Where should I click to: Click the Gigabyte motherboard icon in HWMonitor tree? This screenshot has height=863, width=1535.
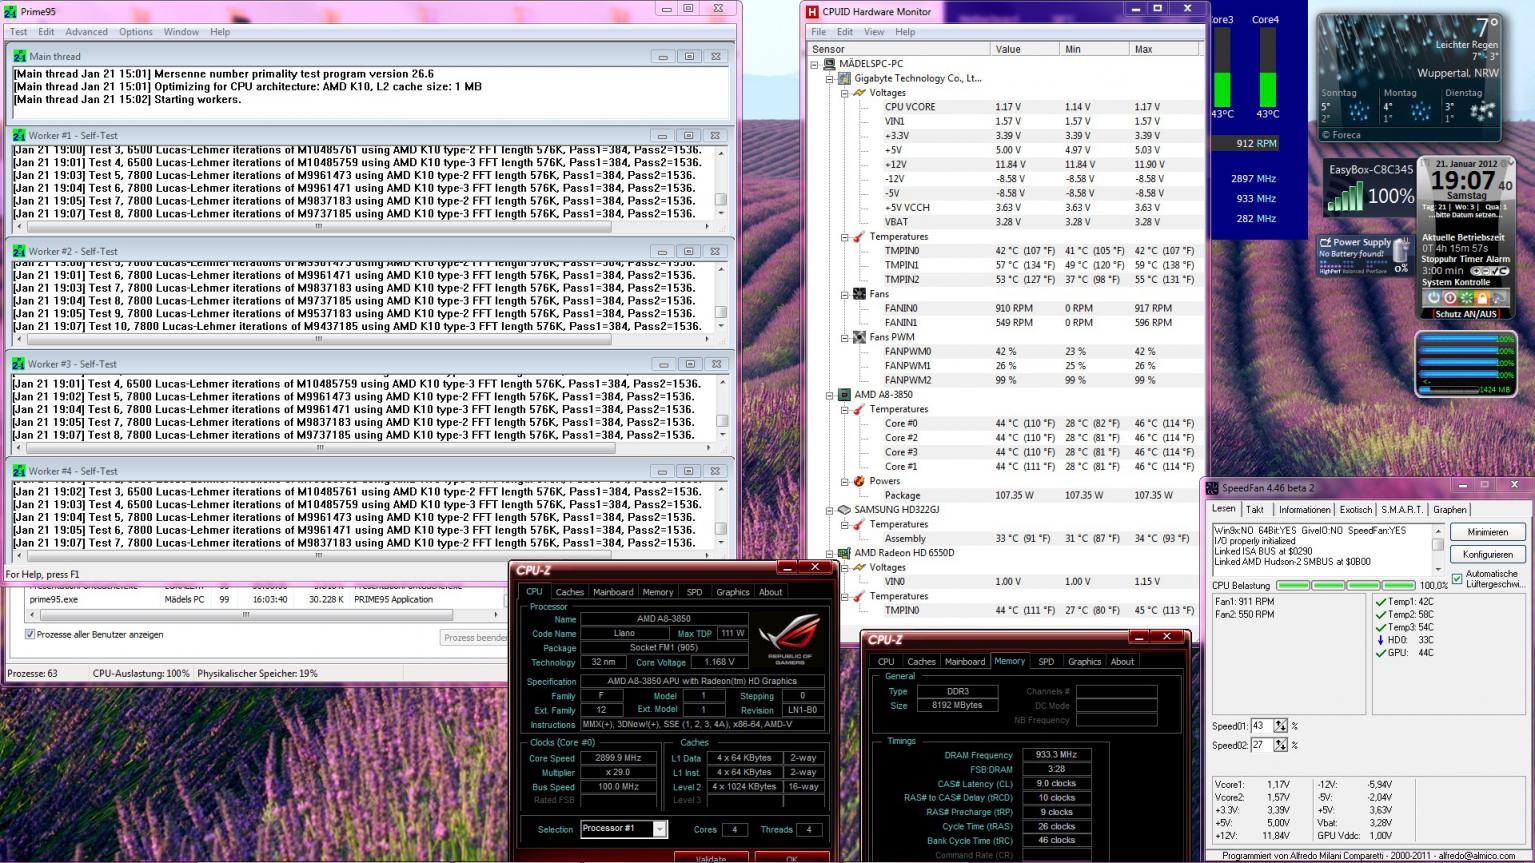[x=844, y=78]
